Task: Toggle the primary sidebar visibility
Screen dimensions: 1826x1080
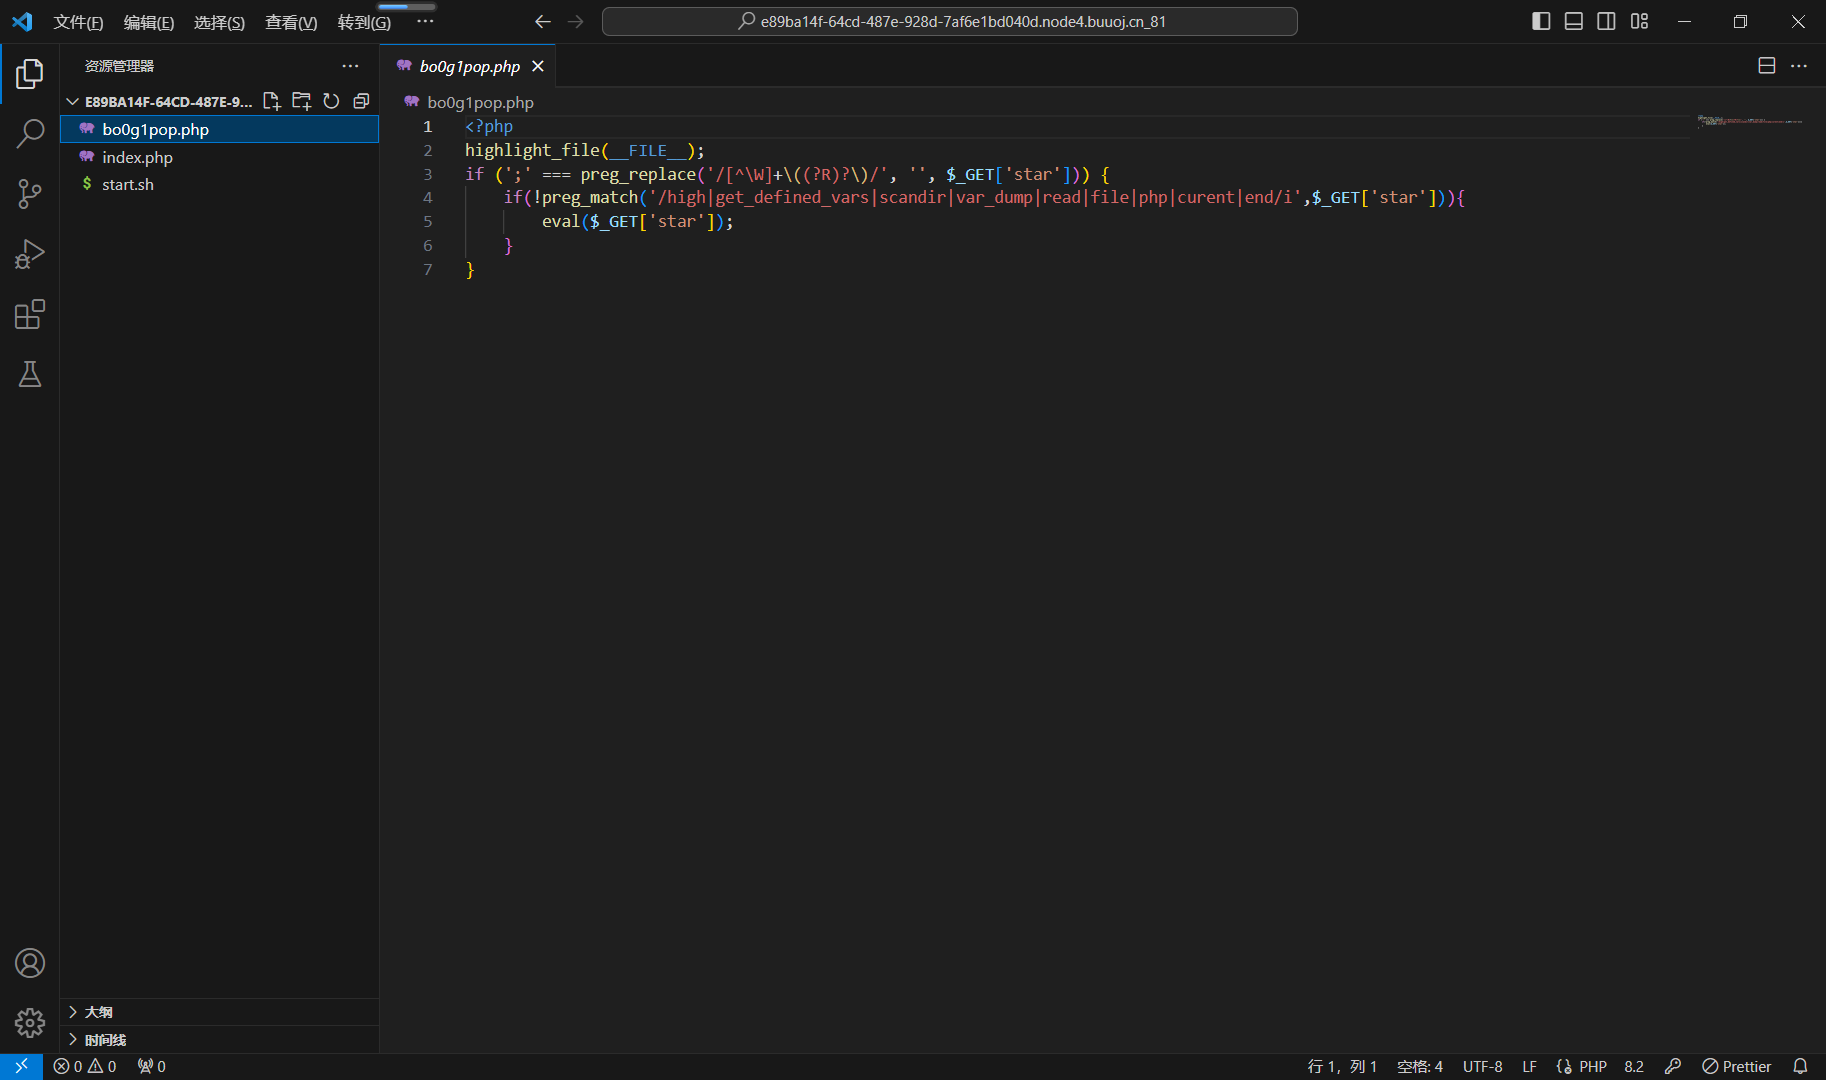Action: click(1541, 21)
